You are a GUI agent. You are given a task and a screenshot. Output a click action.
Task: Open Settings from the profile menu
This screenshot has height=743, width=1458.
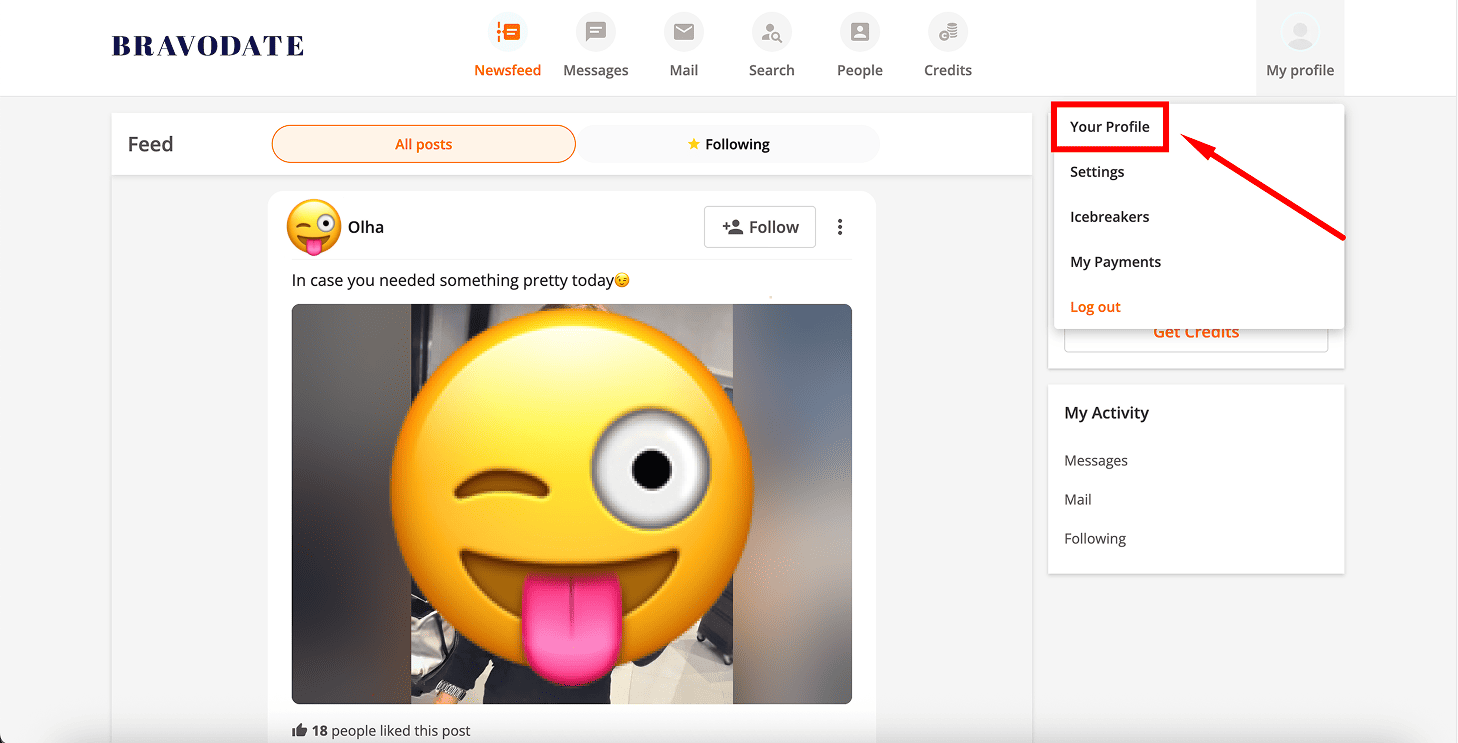(x=1097, y=172)
